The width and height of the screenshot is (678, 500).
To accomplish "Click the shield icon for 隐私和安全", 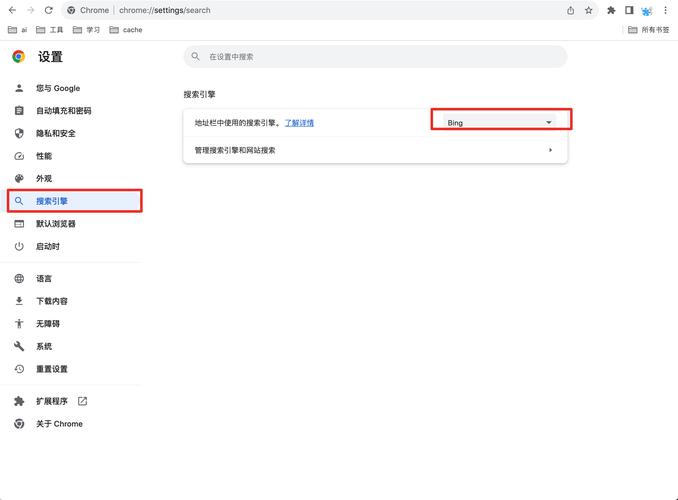I will [x=19, y=133].
